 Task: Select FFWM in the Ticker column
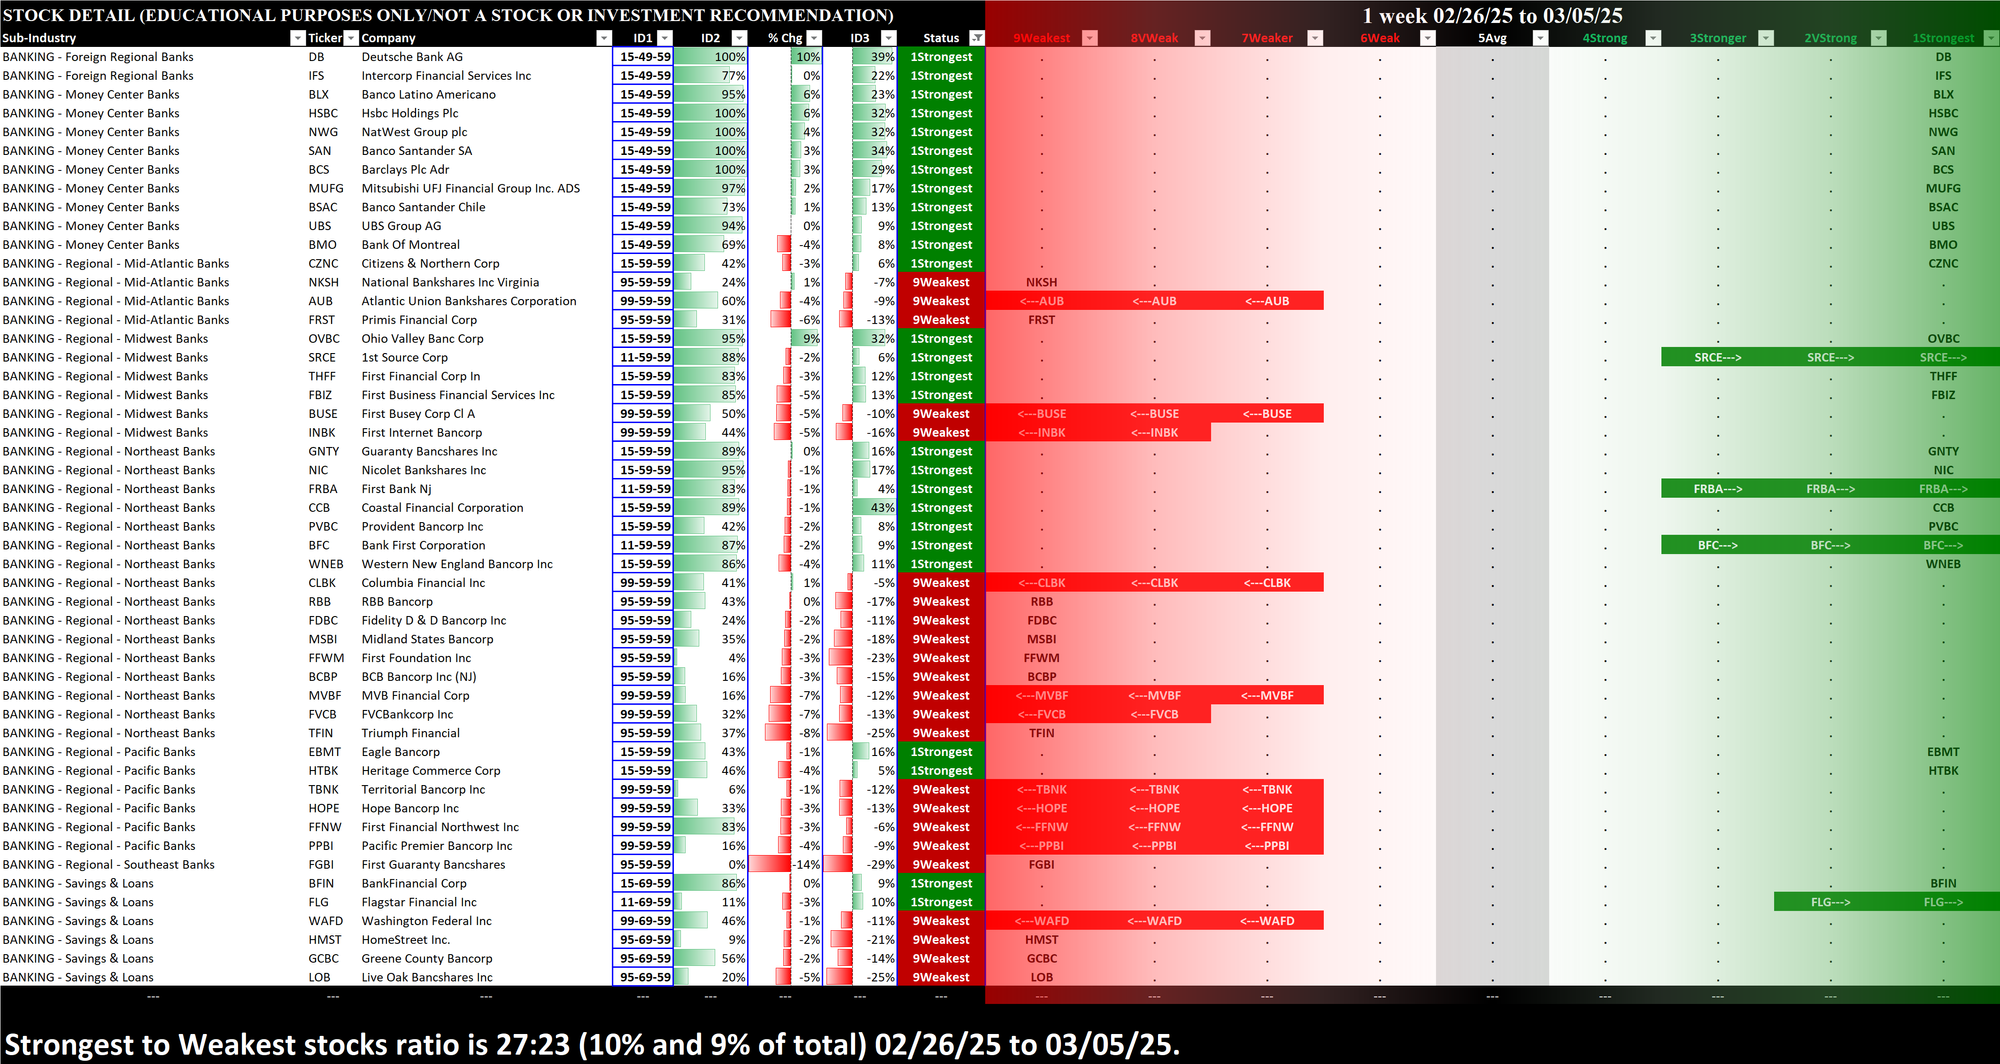point(326,658)
